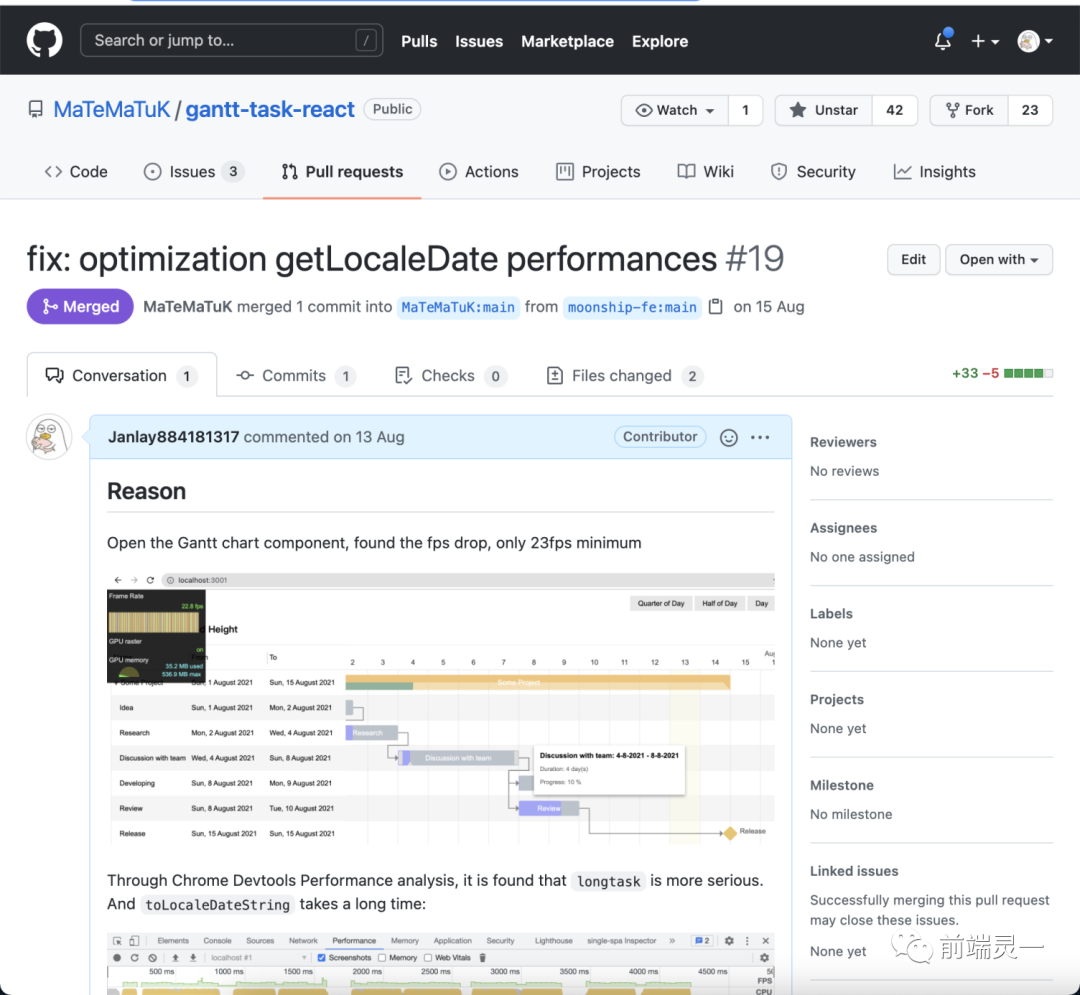
Task: Click the Milestone sidebar heading
Action: (842, 785)
